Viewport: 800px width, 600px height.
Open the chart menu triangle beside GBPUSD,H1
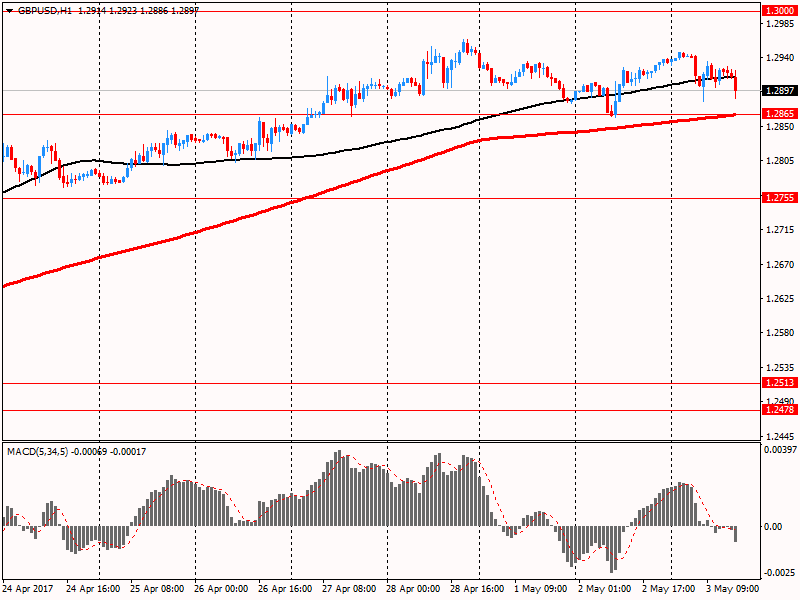coord(9,11)
